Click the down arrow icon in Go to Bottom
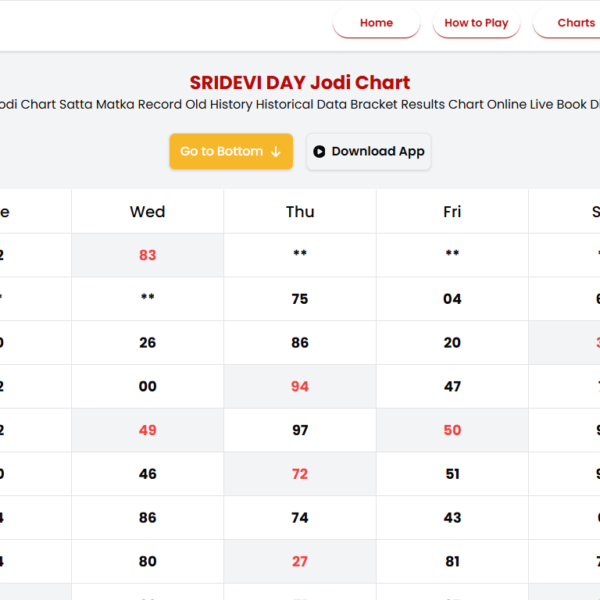The width and height of the screenshot is (600, 600). pos(276,152)
